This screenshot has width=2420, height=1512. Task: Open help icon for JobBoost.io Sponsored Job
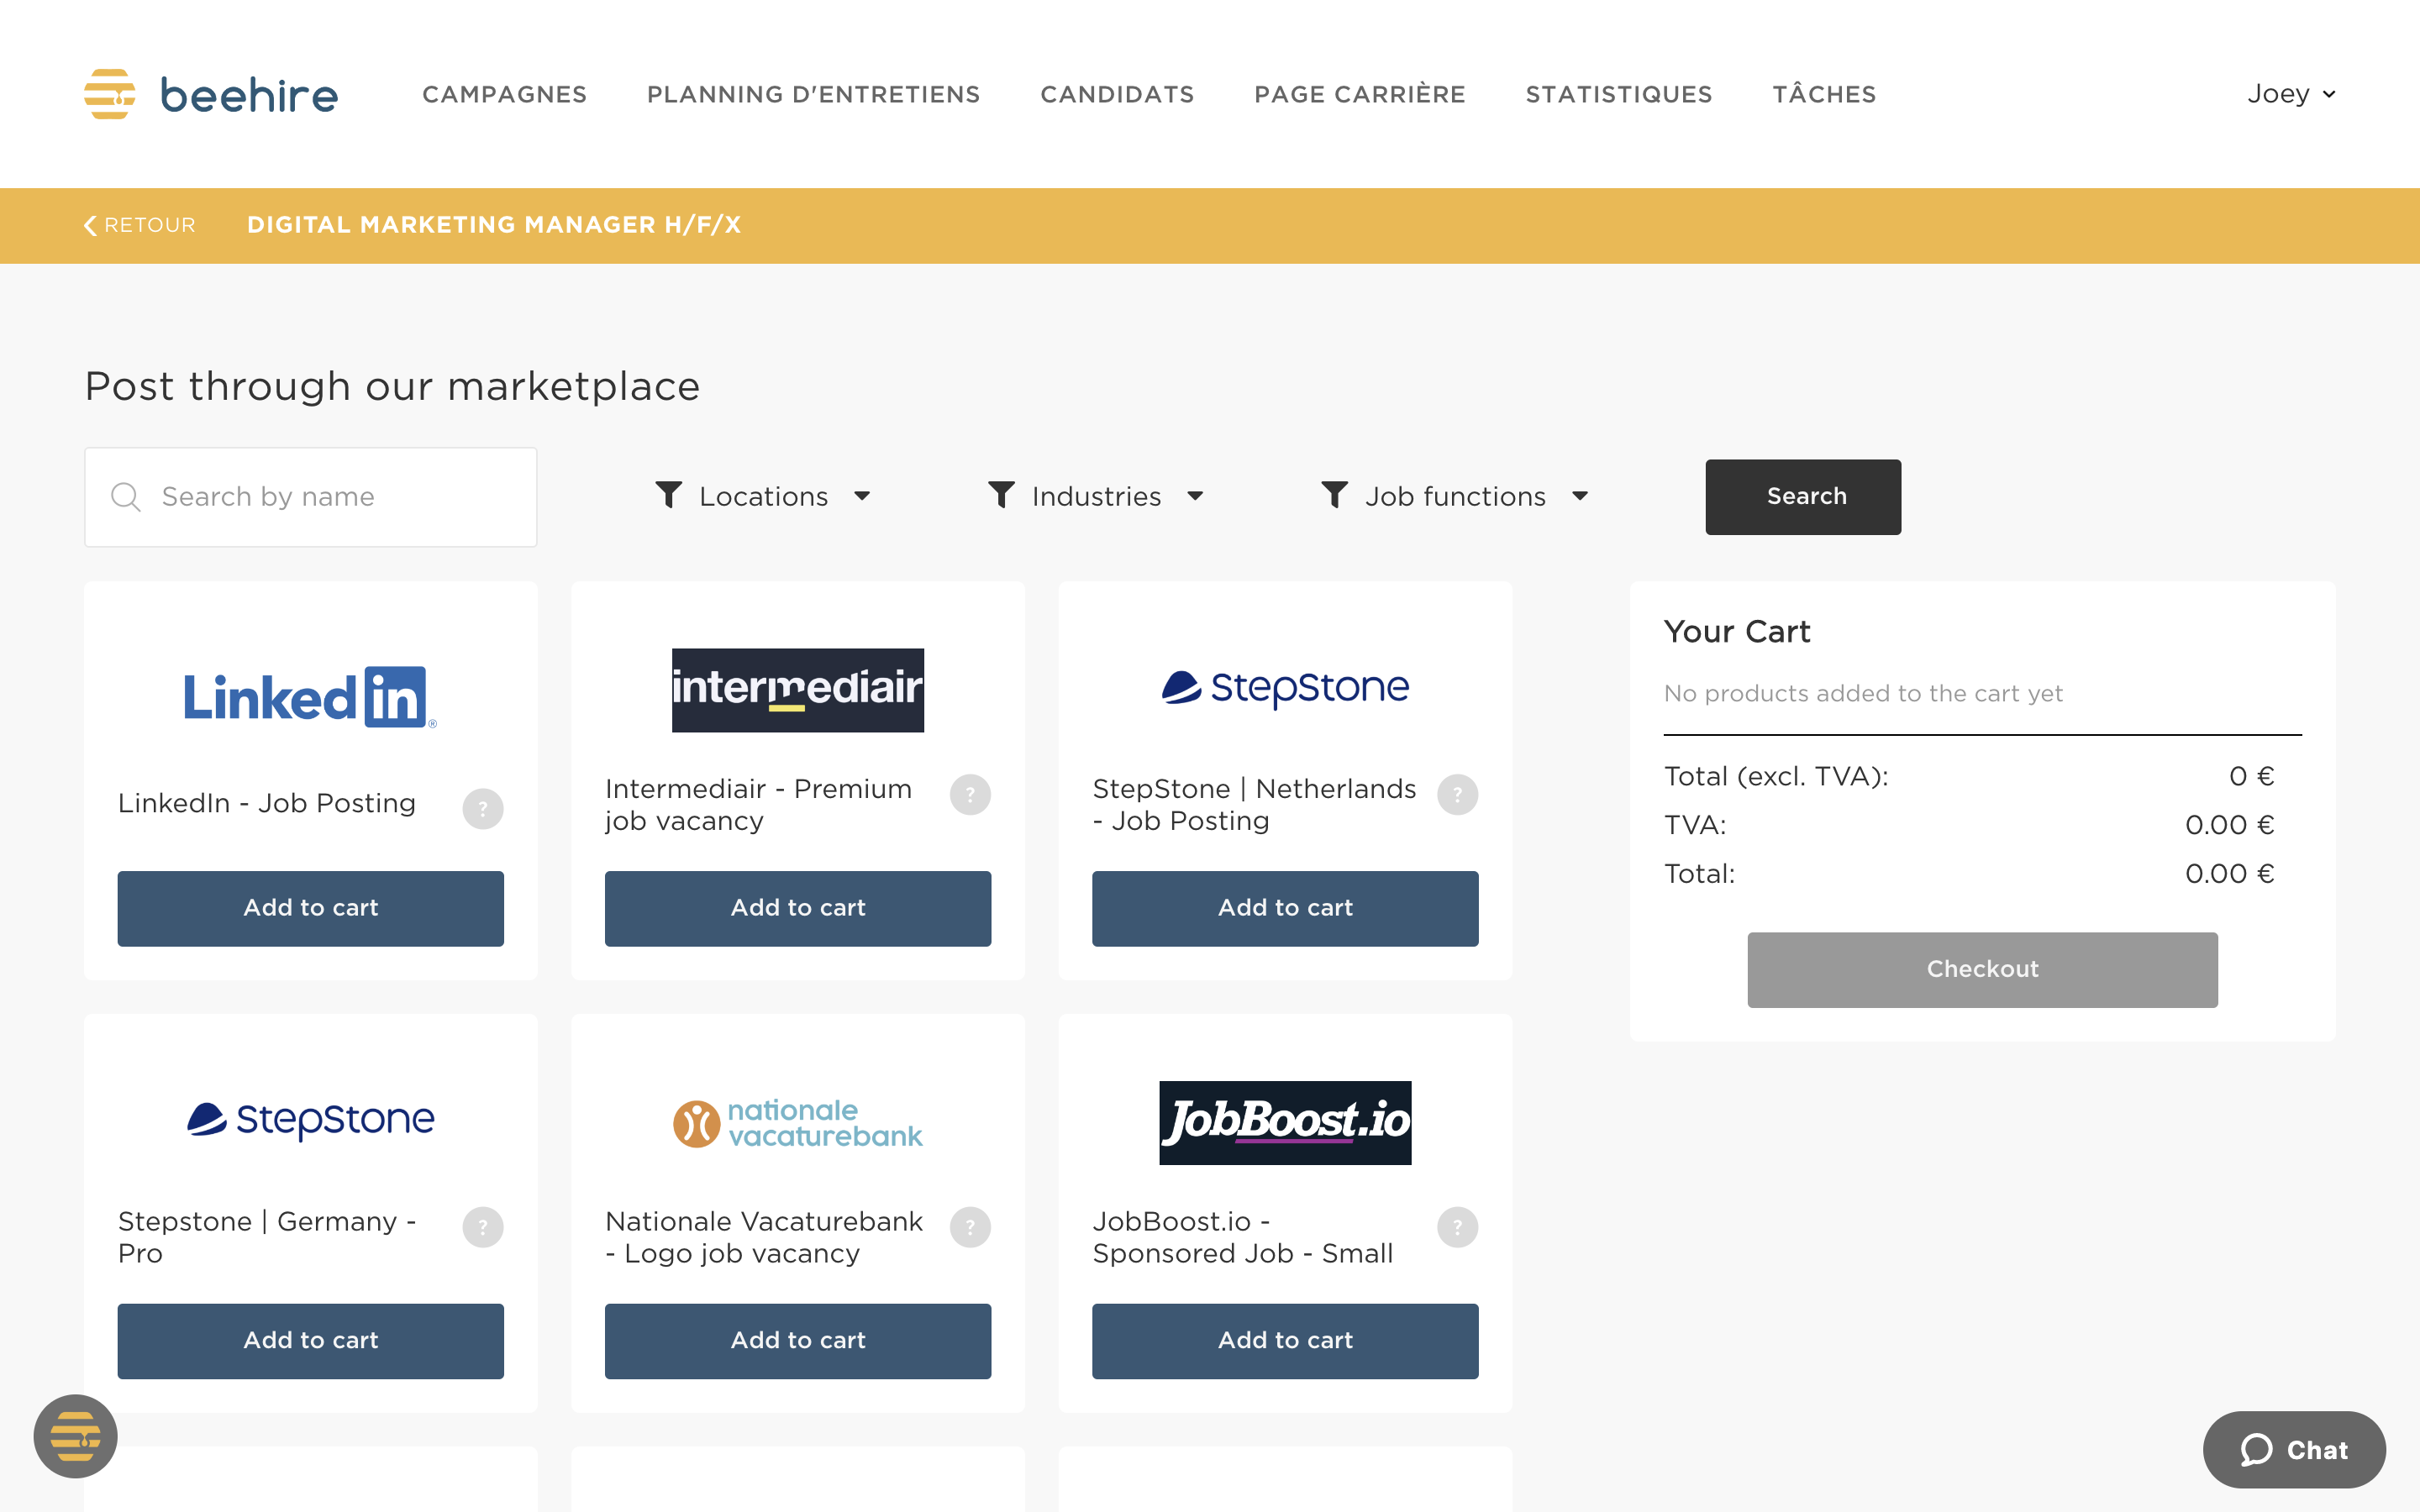pyautogui.click(x=1458, y=1227)
